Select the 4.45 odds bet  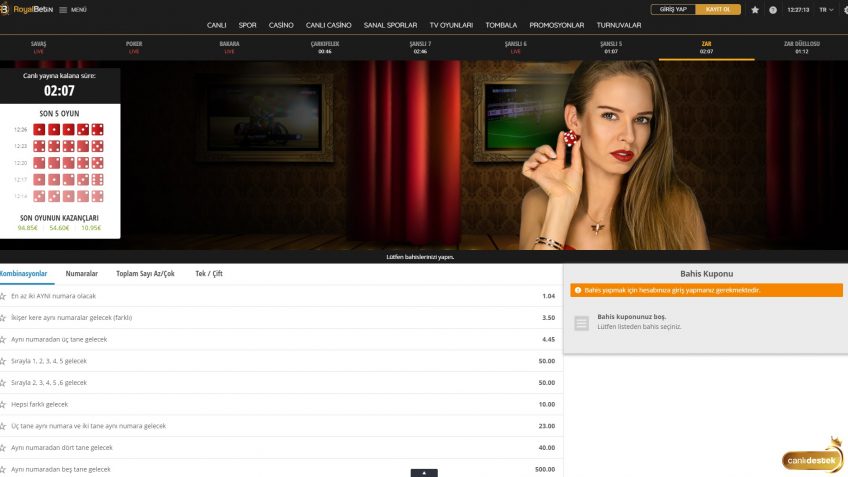548,339
